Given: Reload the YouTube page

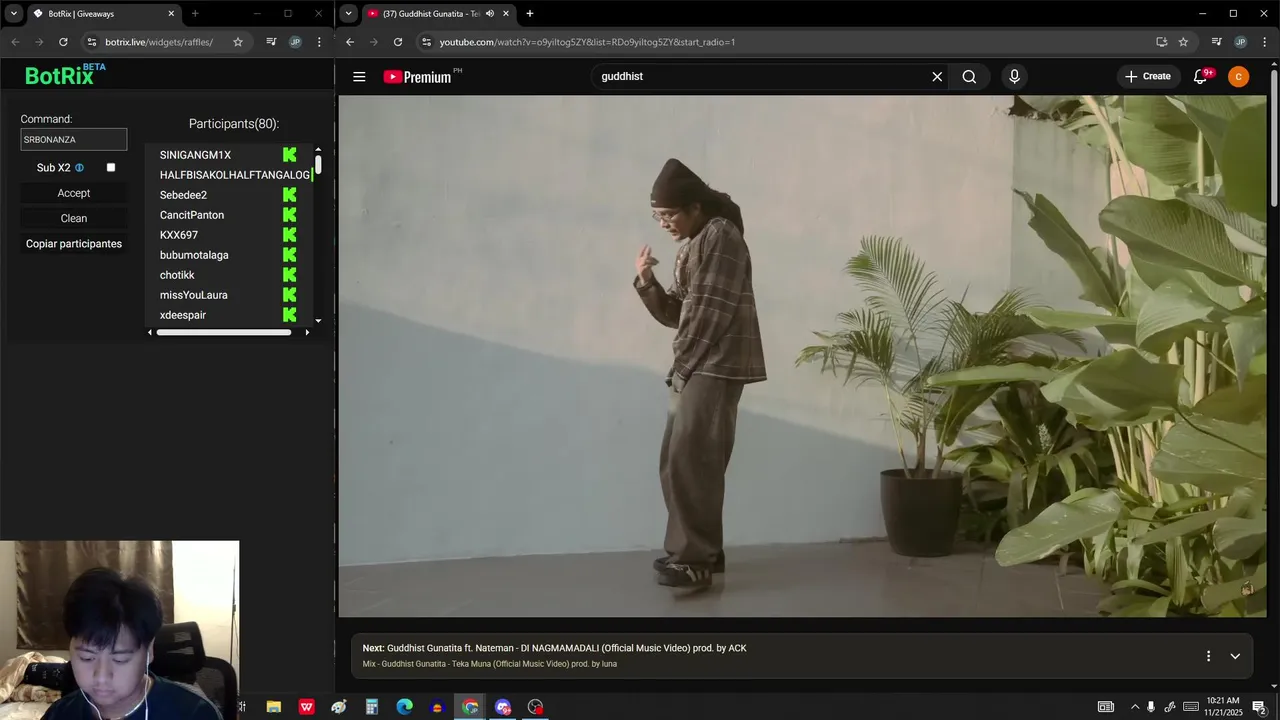Looking at the screenshot, I should pos(398,42).
